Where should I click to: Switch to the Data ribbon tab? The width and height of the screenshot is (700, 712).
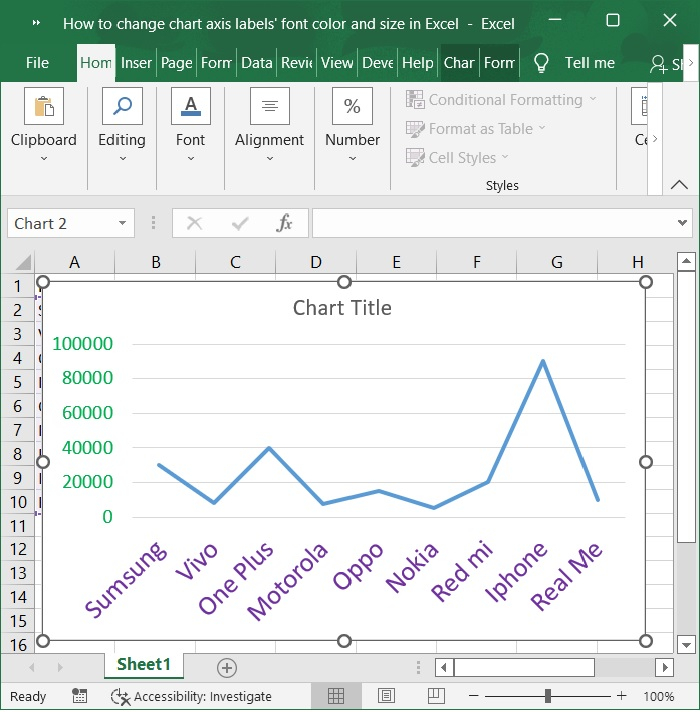click(256, 63)
